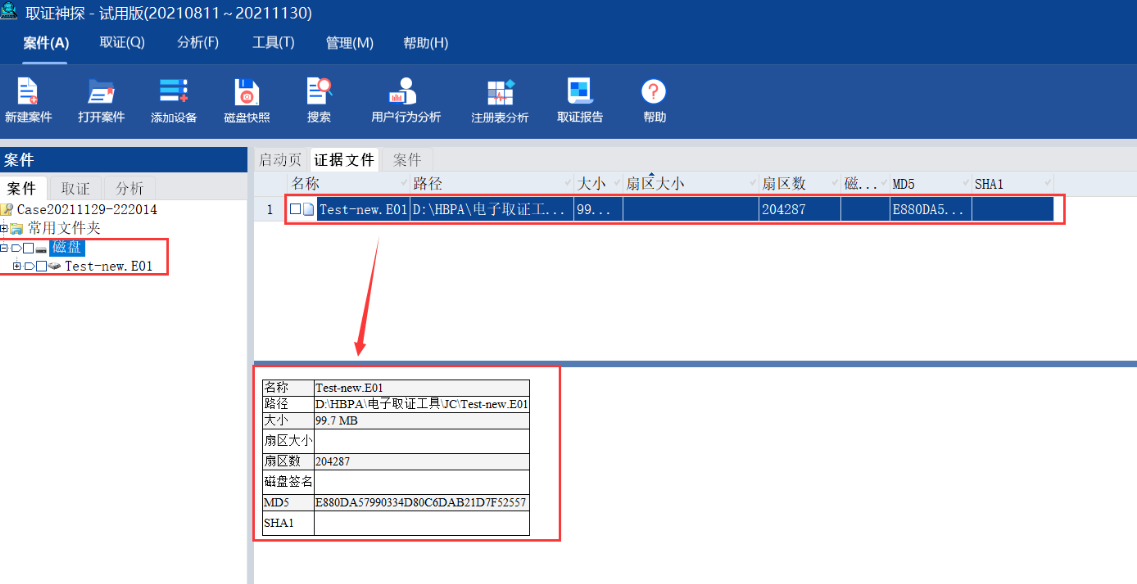
Task: Switch to the 启动页 tab
Action: point(281,160)
